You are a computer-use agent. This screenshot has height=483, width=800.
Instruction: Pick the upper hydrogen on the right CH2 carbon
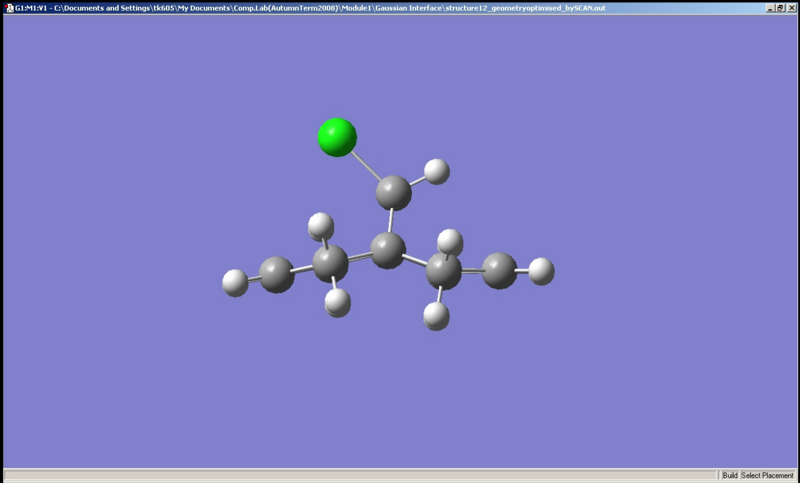click(x=450, y=242)
